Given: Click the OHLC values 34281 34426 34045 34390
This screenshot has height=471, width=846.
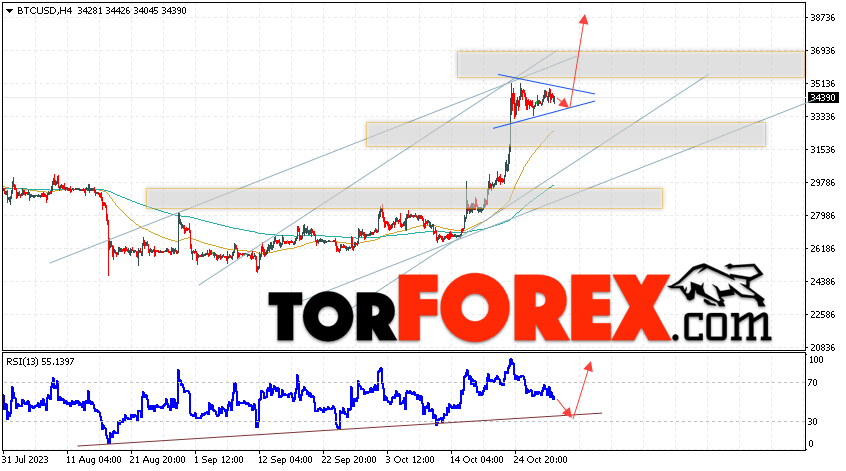Looking at the screenshot, I should (132, 11).
